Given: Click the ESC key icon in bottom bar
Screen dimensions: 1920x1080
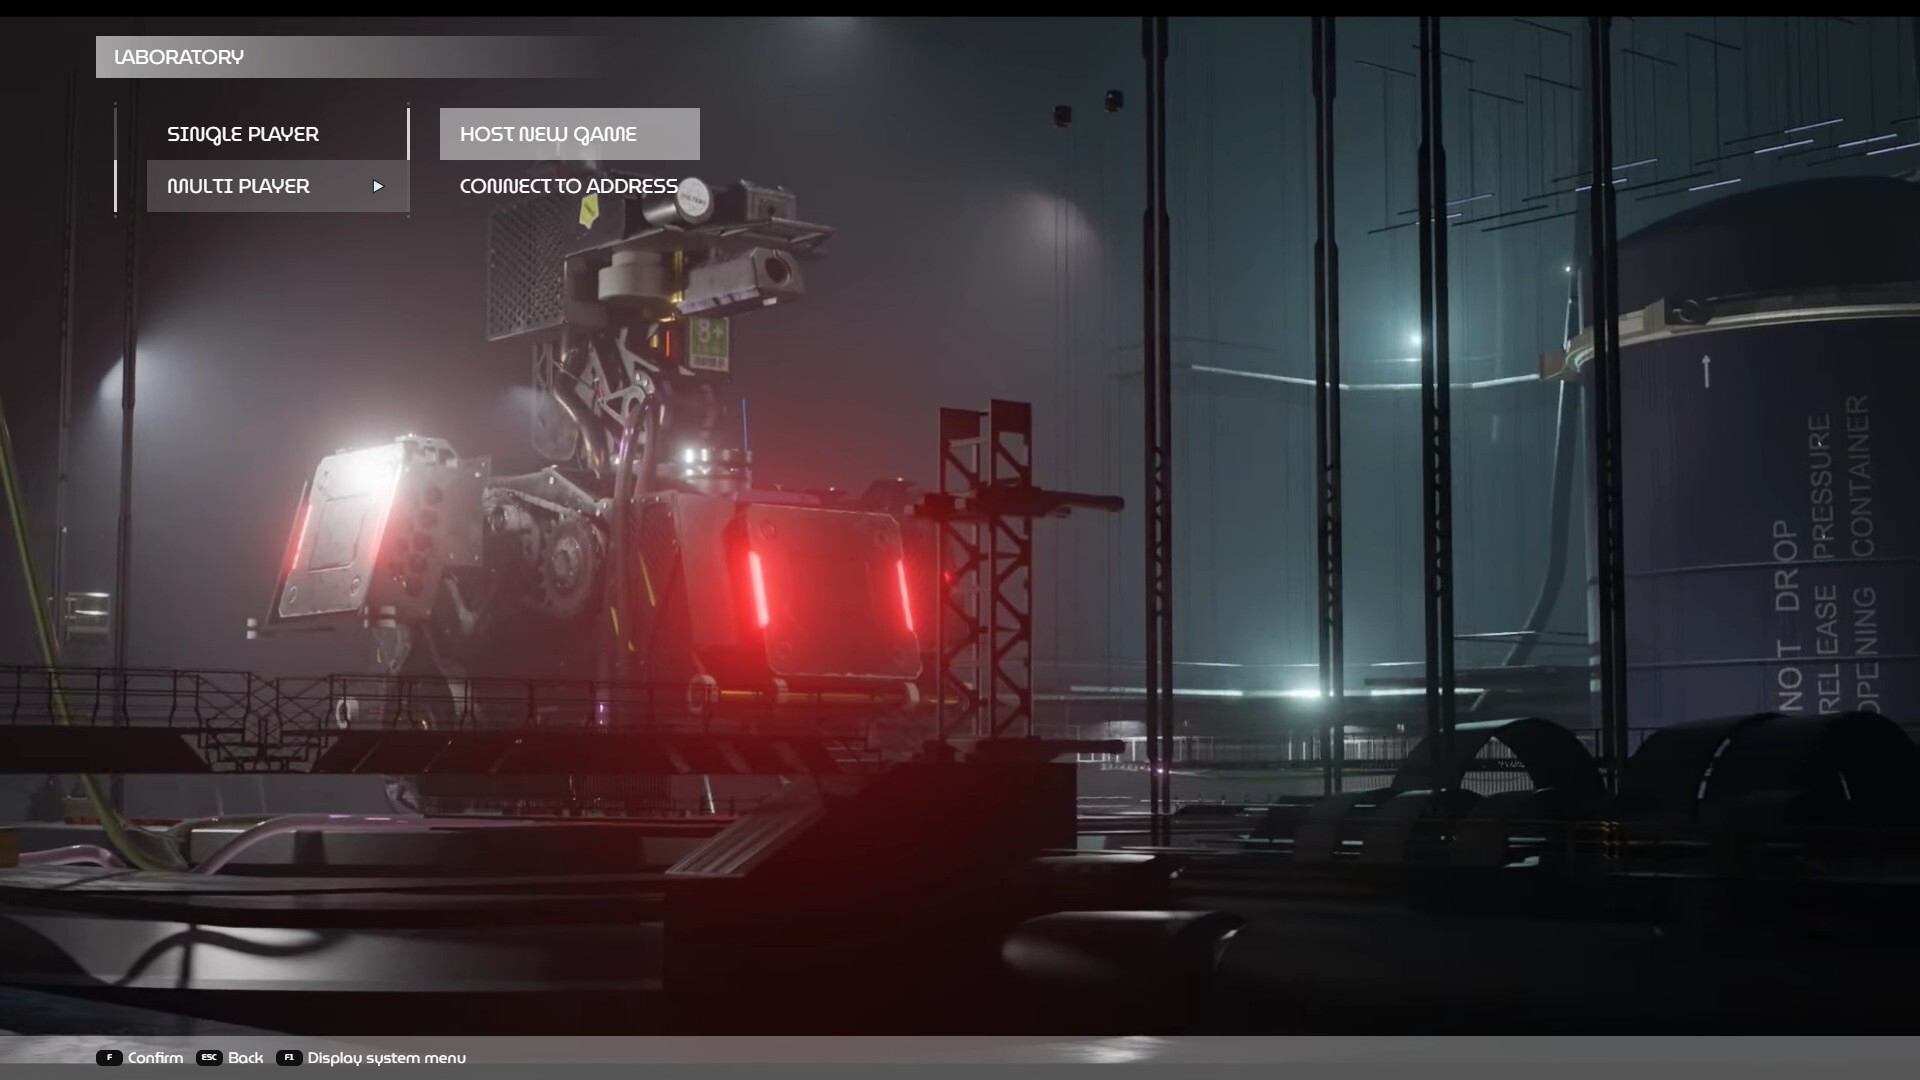Looking at the screenshot, I should tap(209, 1058).
